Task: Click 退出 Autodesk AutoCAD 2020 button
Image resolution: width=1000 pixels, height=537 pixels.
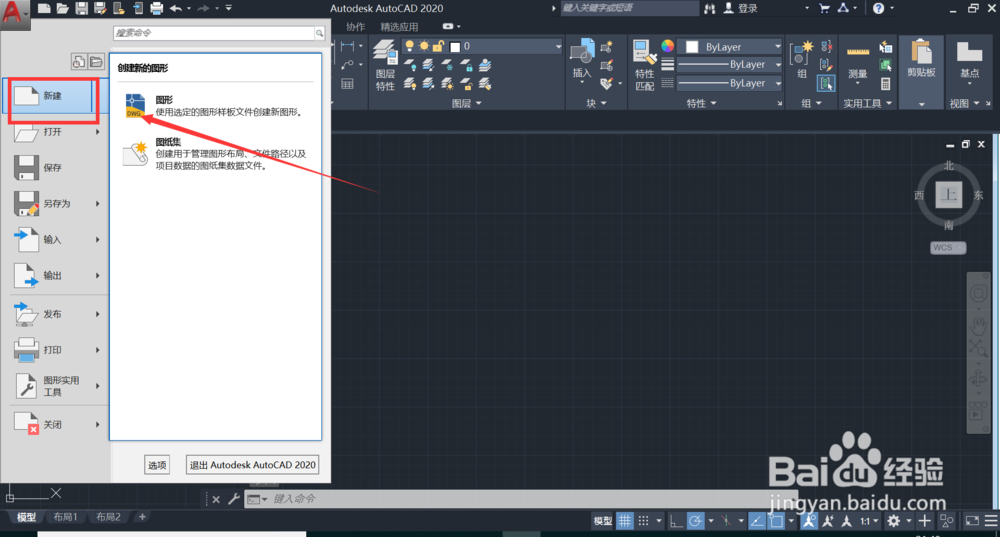Action: click(x=253, y=465)
